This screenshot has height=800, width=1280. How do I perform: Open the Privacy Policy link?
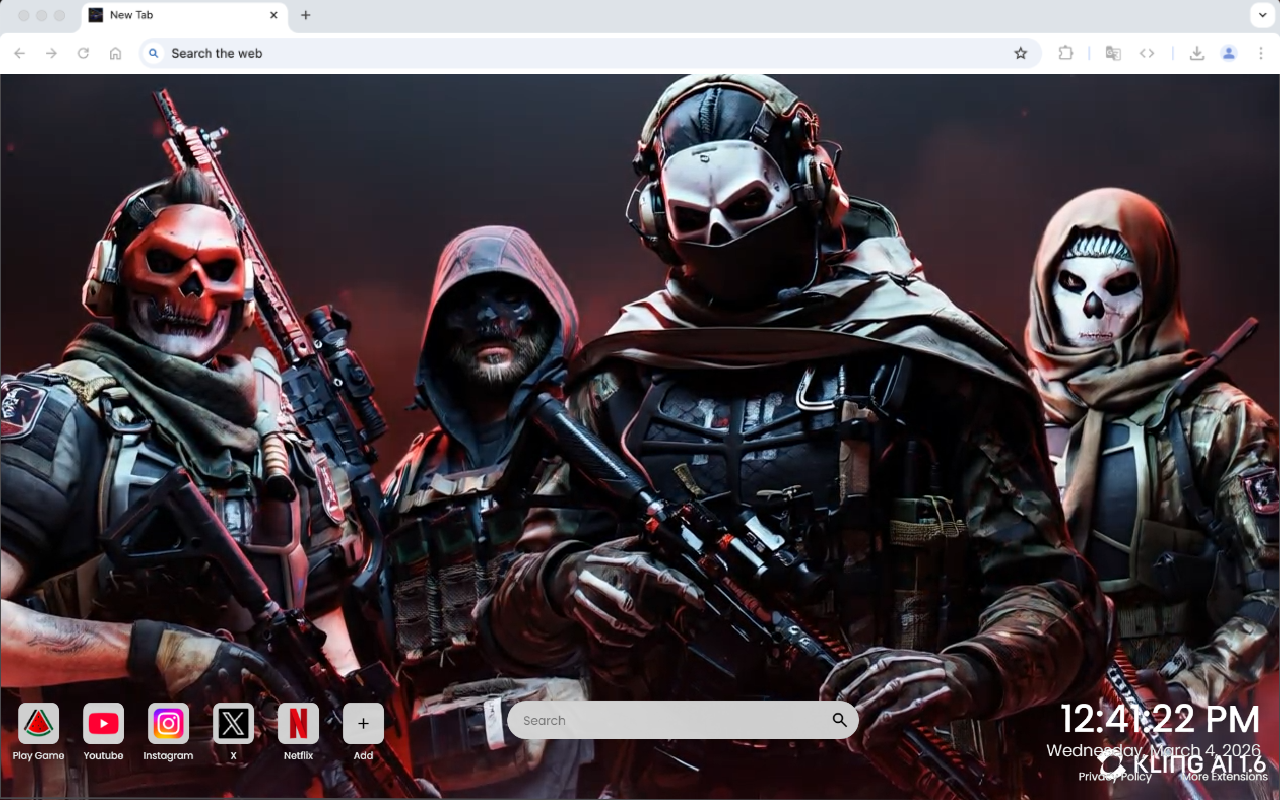tap(1115, 777)
